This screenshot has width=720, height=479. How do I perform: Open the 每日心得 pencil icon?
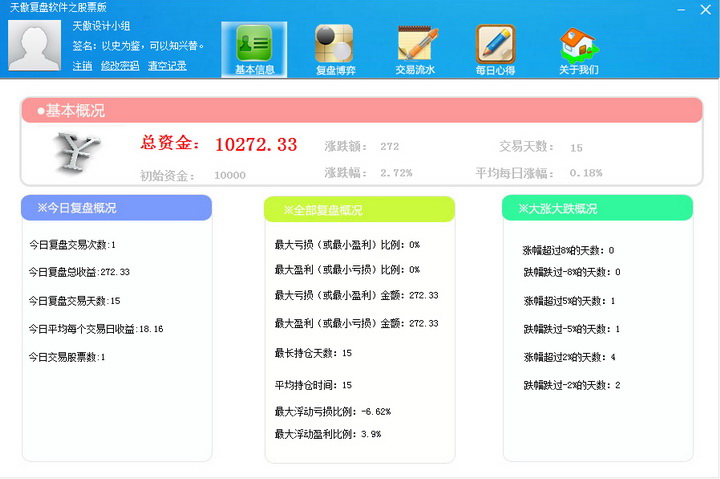[x=495, y=44]
